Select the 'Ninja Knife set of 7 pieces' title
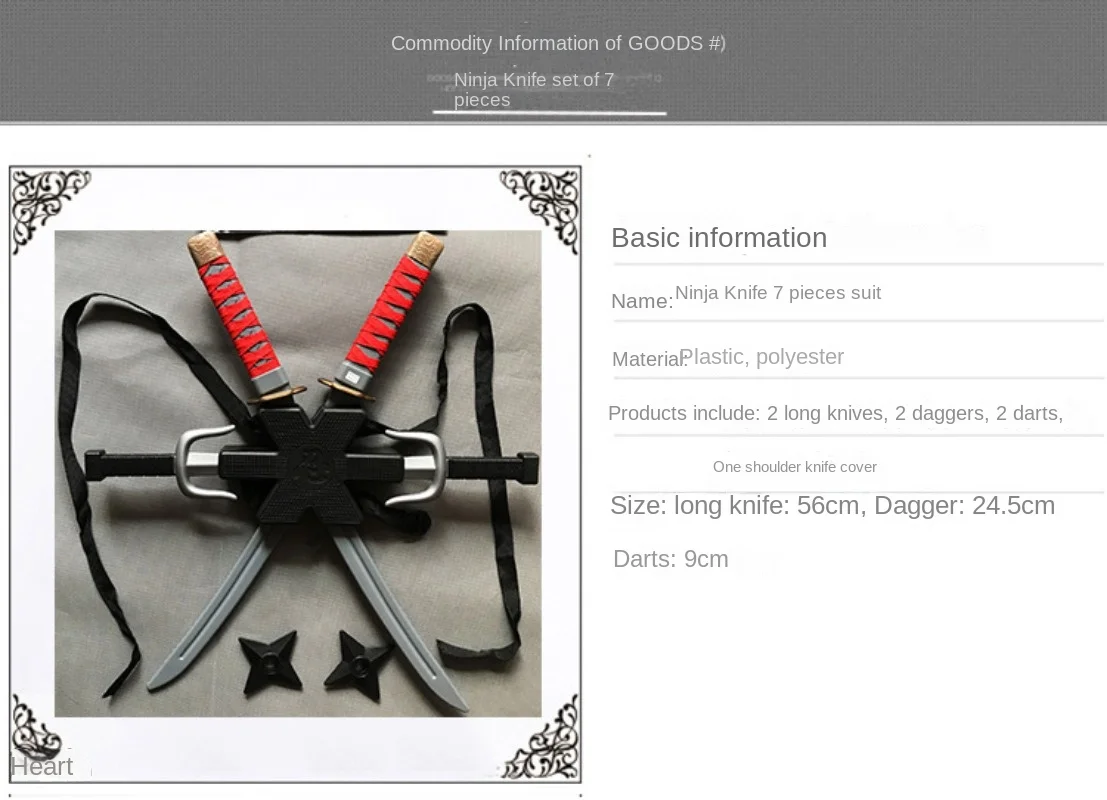1107x800 pixels. (x=534, y=90)
